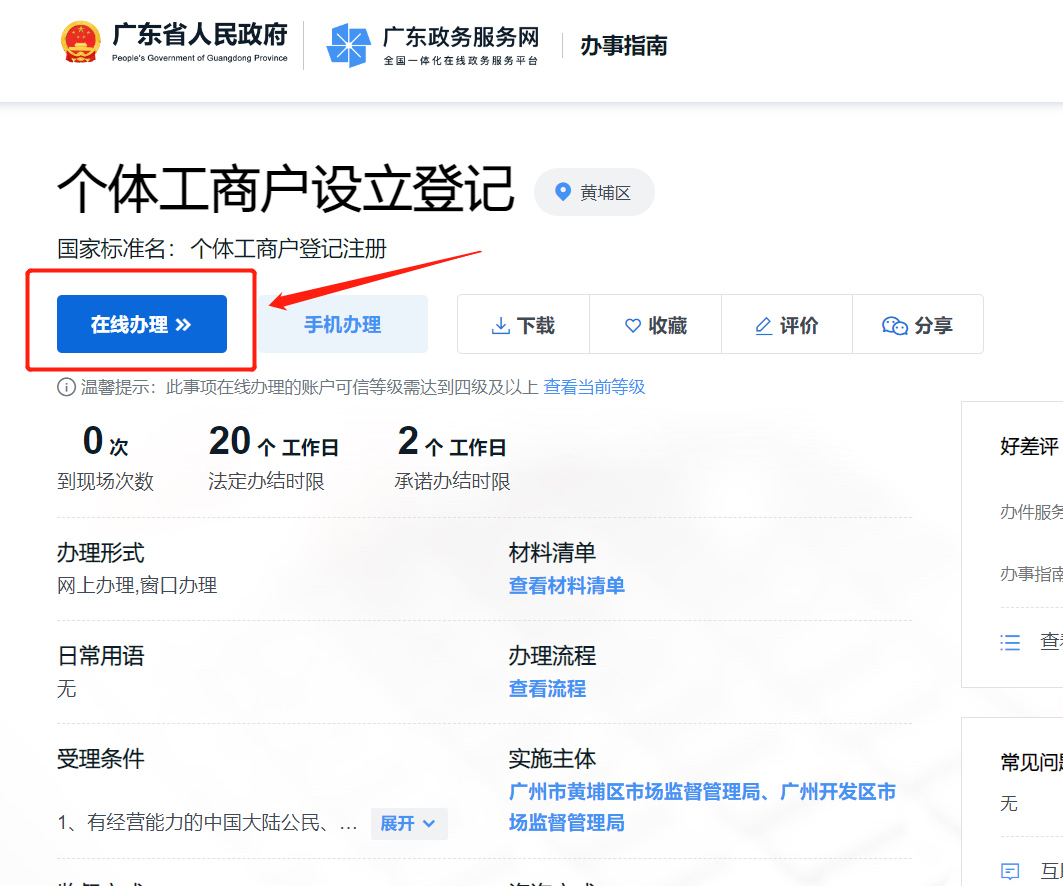Click the pencil icon to rate (评价)

763,323
